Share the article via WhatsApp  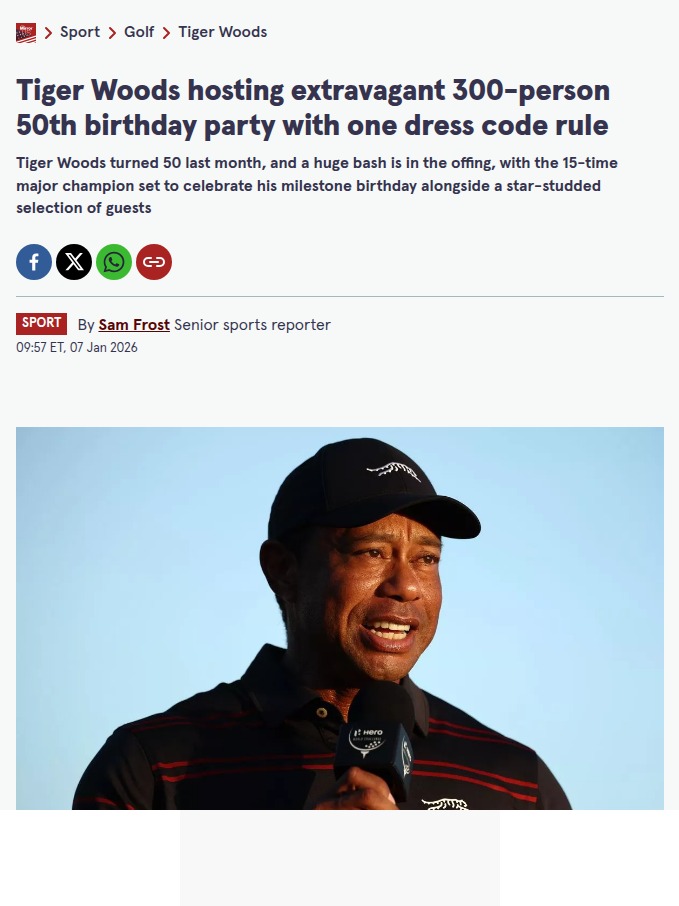[114, 262]
